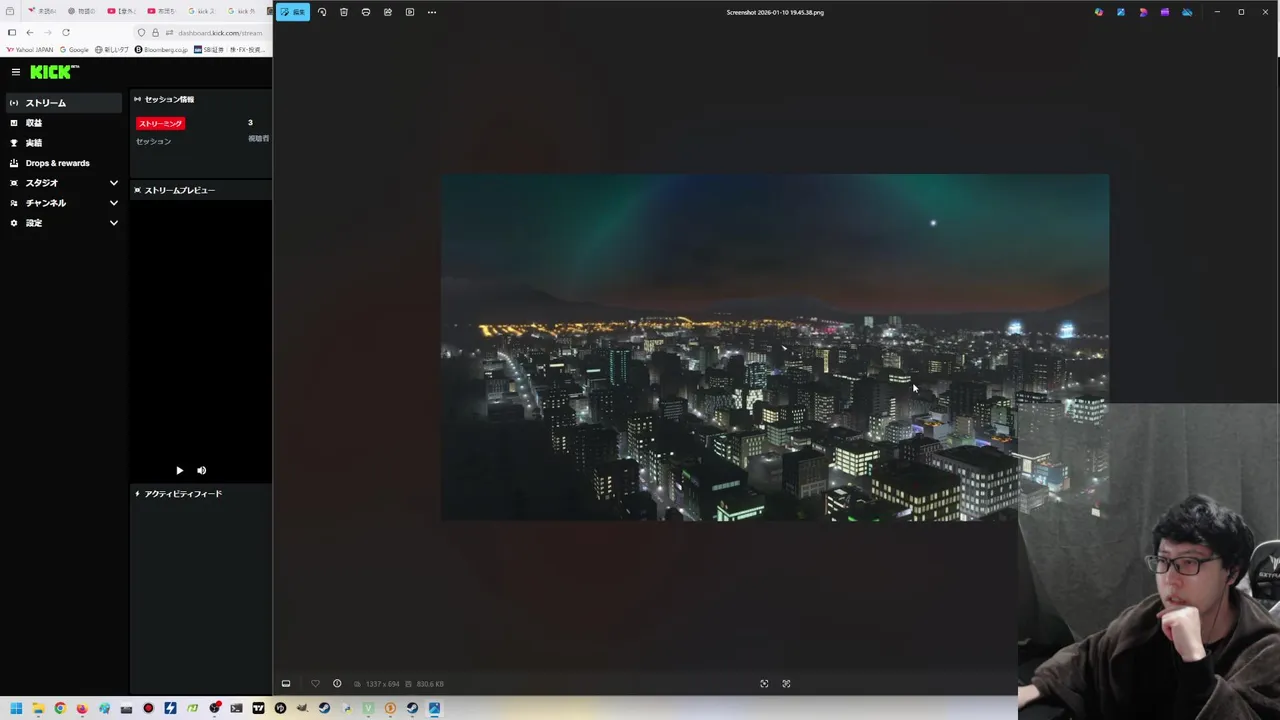1280x720 pixels.
Task: Click the city night screenshot image
Action: pos(774,347)
